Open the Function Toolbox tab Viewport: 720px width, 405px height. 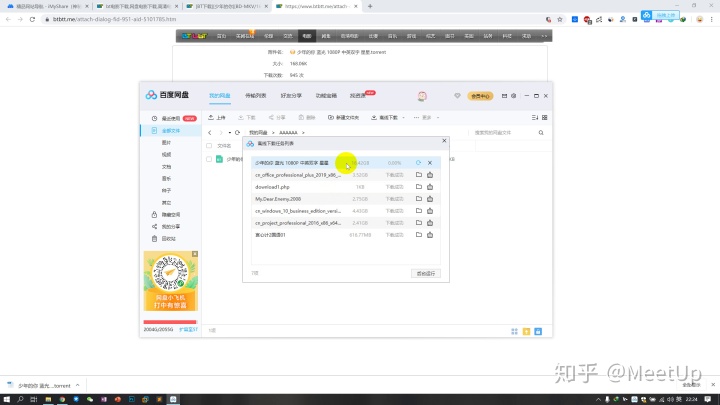[326, 96]
